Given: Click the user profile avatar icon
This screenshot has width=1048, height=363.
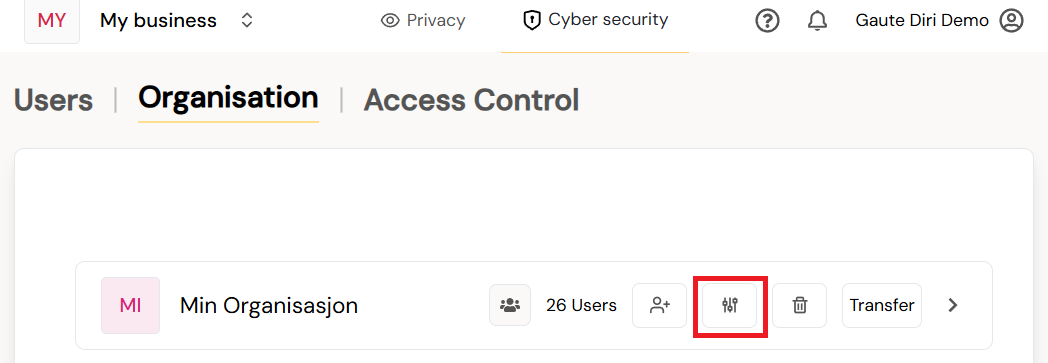Looking at the screenshot, I should [1011, 21].
